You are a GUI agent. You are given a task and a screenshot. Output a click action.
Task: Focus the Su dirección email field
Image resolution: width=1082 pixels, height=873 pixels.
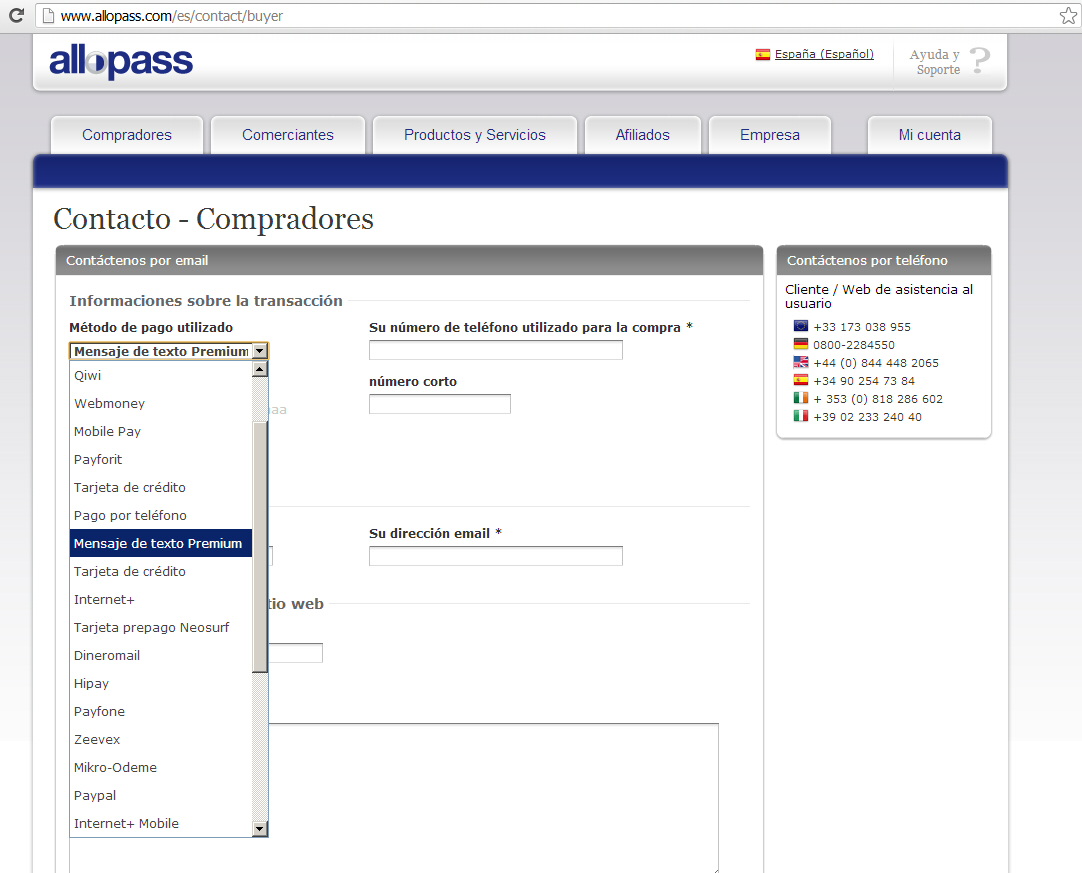495,556
